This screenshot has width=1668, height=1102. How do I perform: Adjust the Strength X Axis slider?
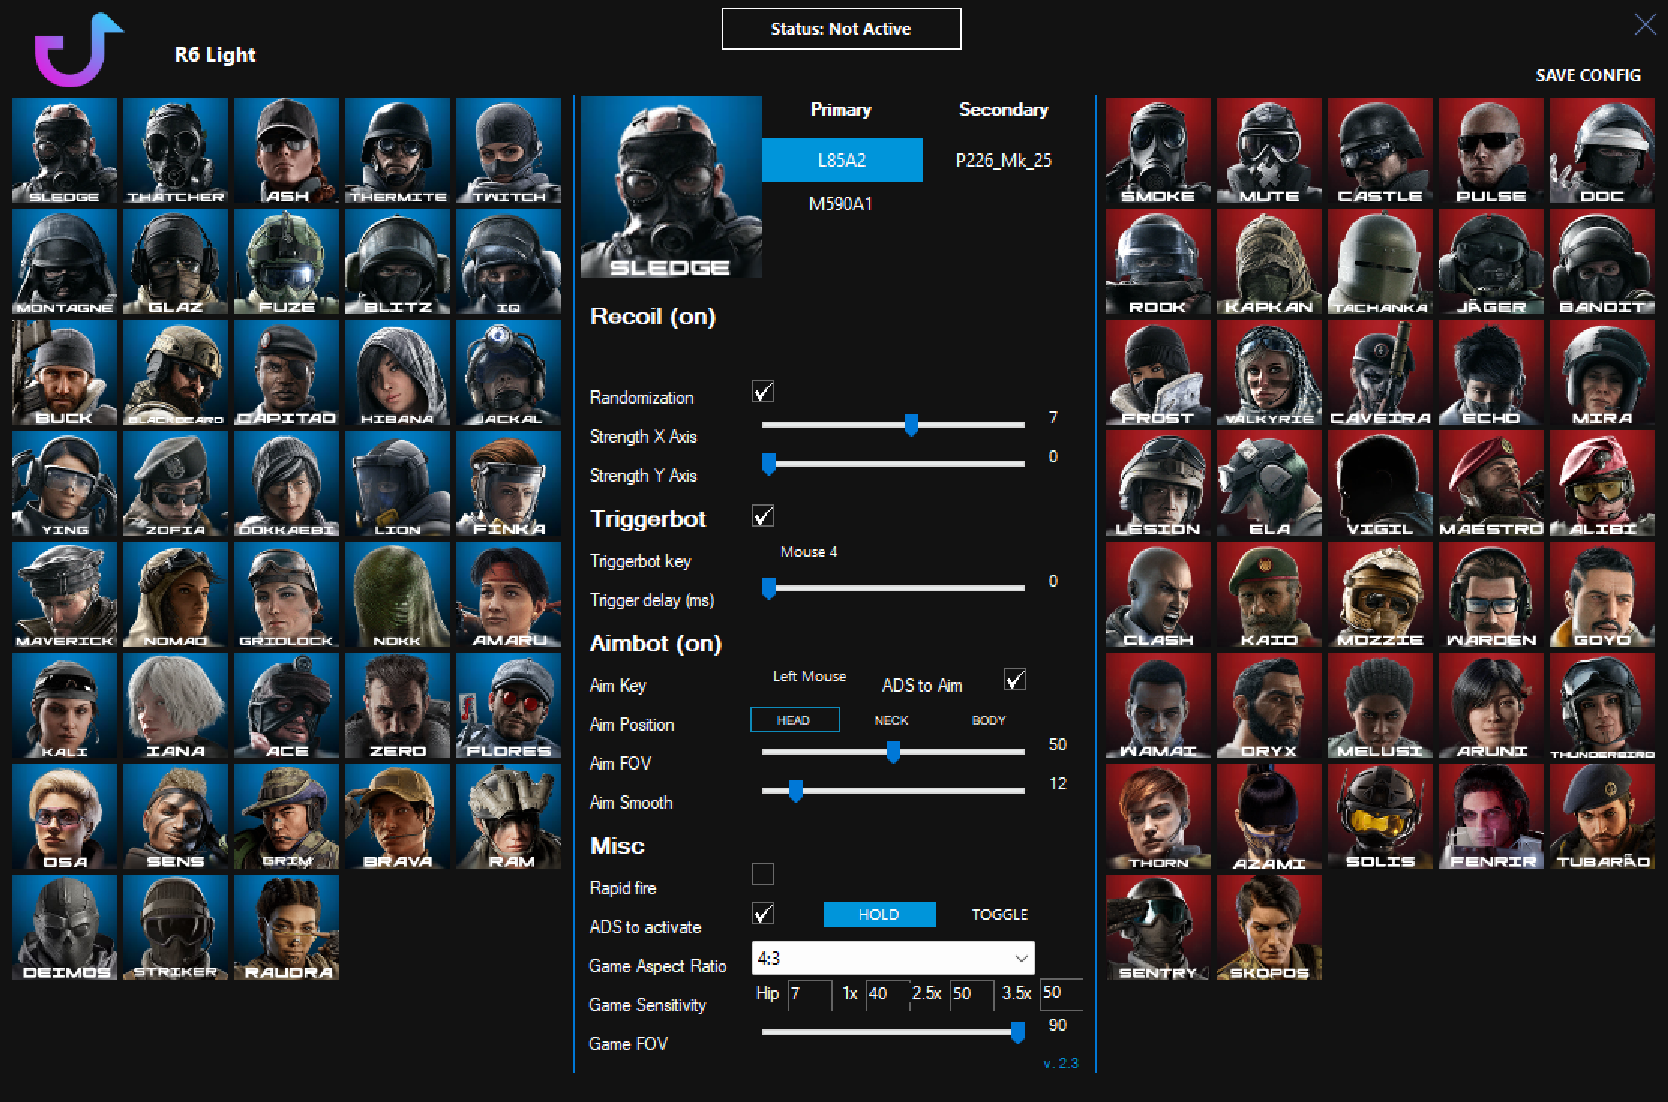click(893, 425)
